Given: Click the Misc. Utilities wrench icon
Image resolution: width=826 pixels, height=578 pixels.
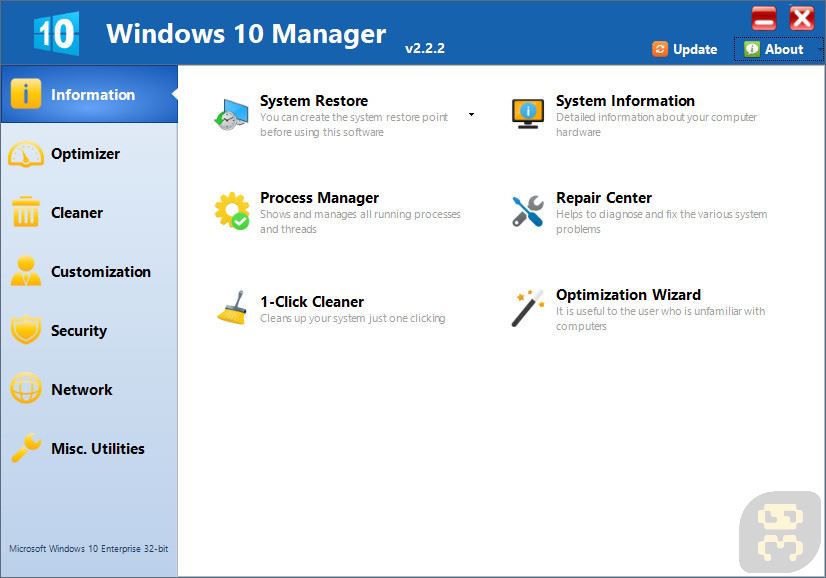Looking at the screenshot, I should pyautogui.click(x=26, y=447).
